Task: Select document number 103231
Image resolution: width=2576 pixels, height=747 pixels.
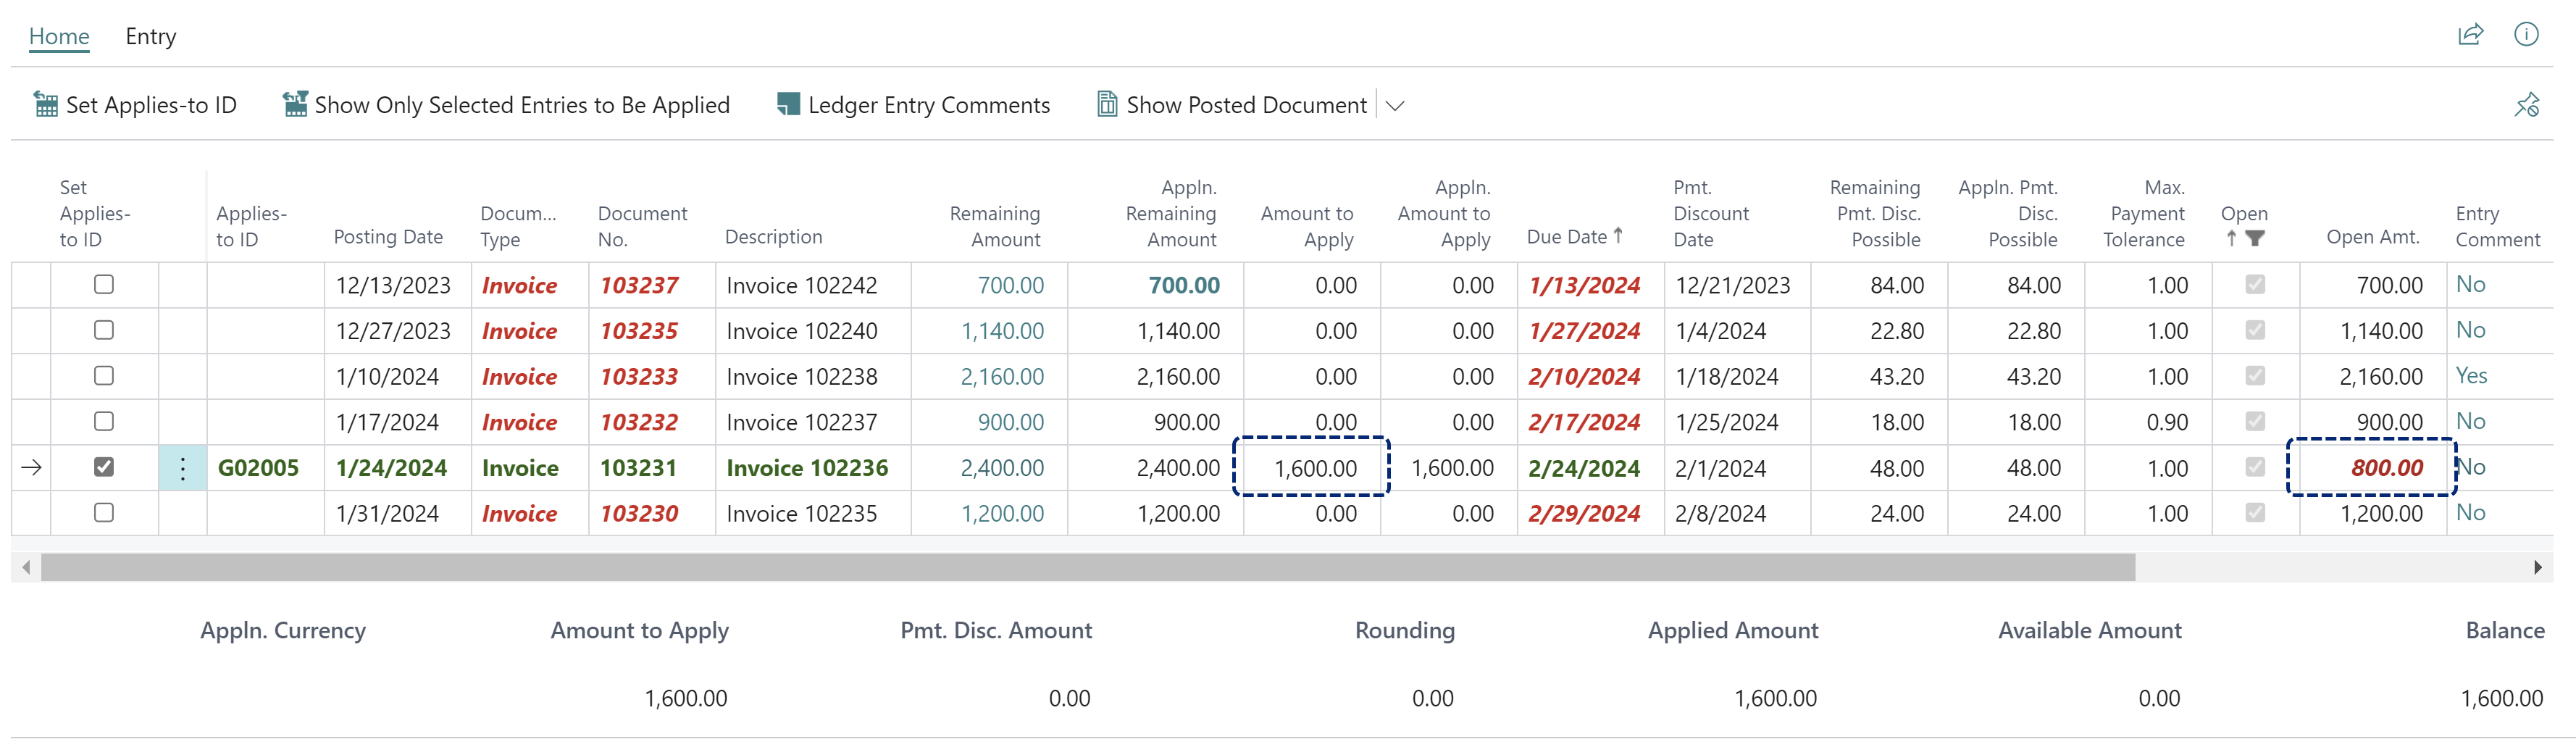Action: [638, 468]
